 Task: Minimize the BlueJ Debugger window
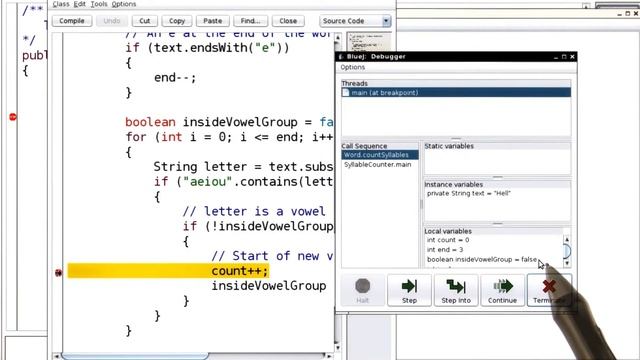click(556, 57)
